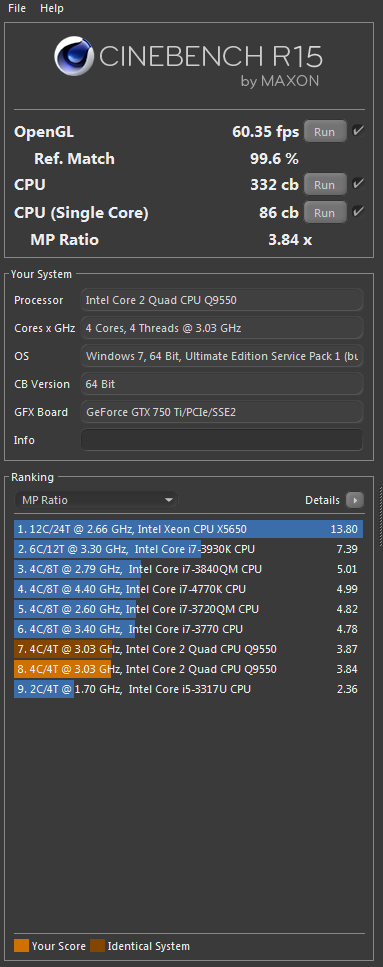Click the Cinebench logo sphere icon
Image resolution: width=383 pixels, height=967 pixels.
(73, 56)
